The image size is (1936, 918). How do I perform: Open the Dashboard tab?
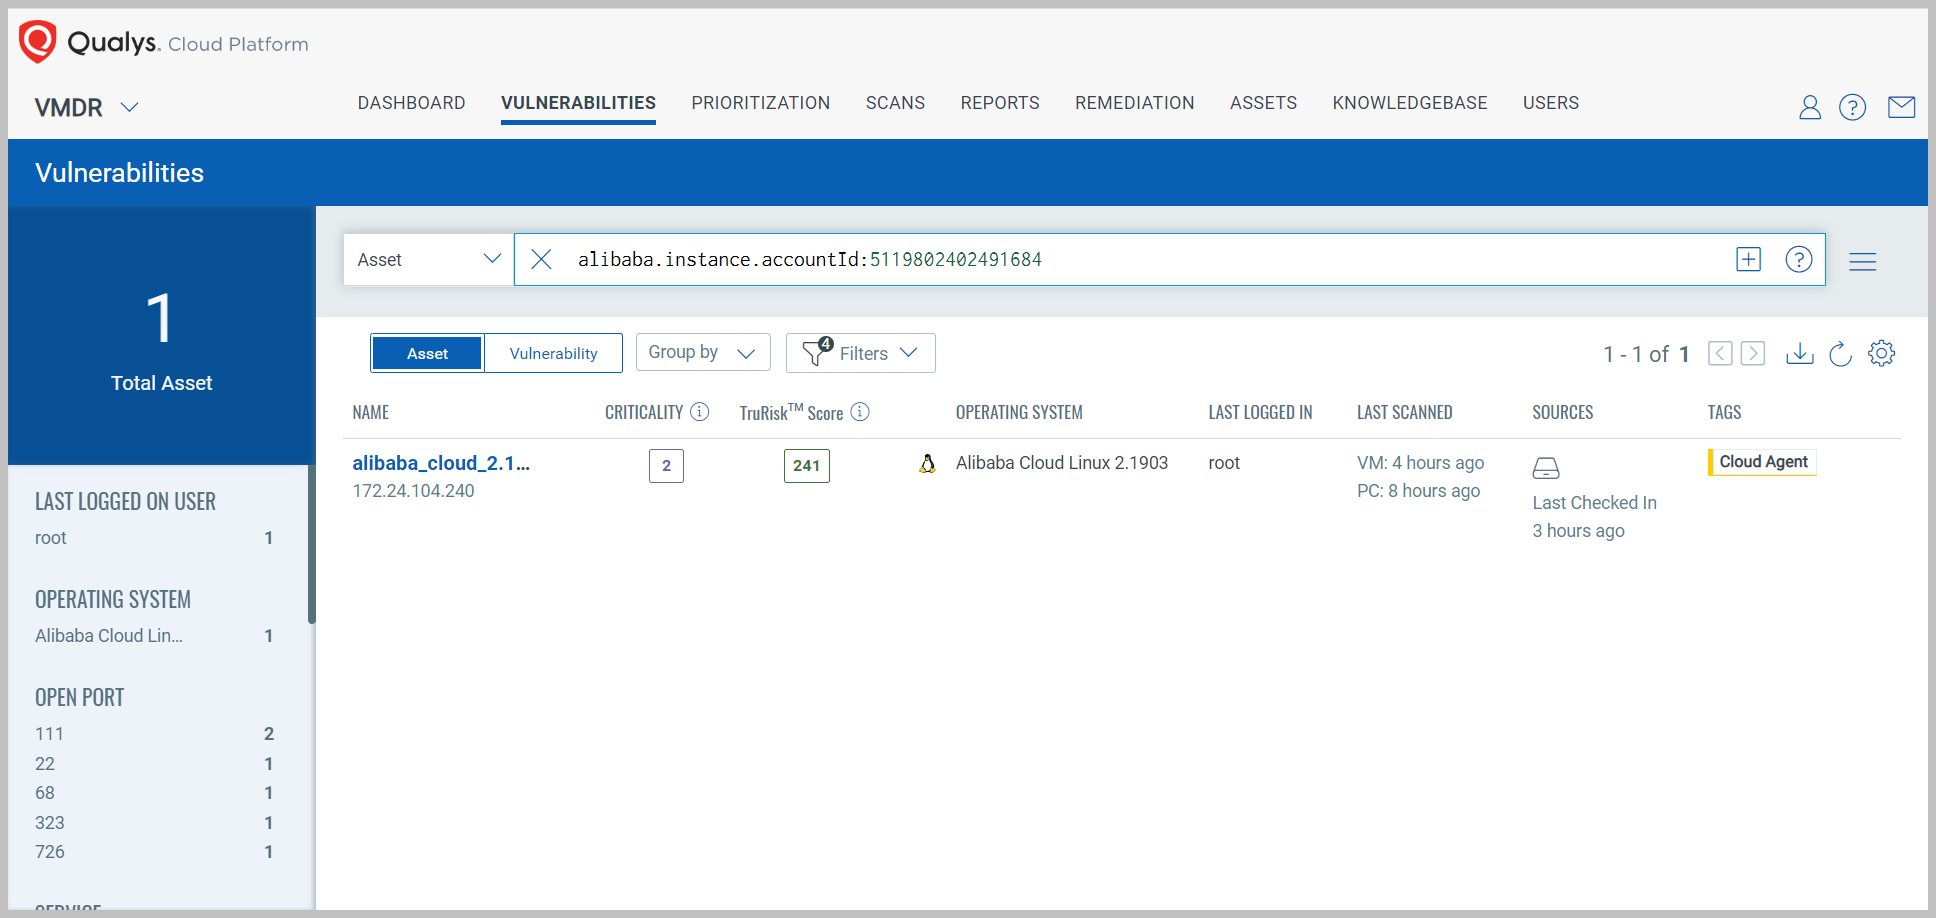[412, 103]
